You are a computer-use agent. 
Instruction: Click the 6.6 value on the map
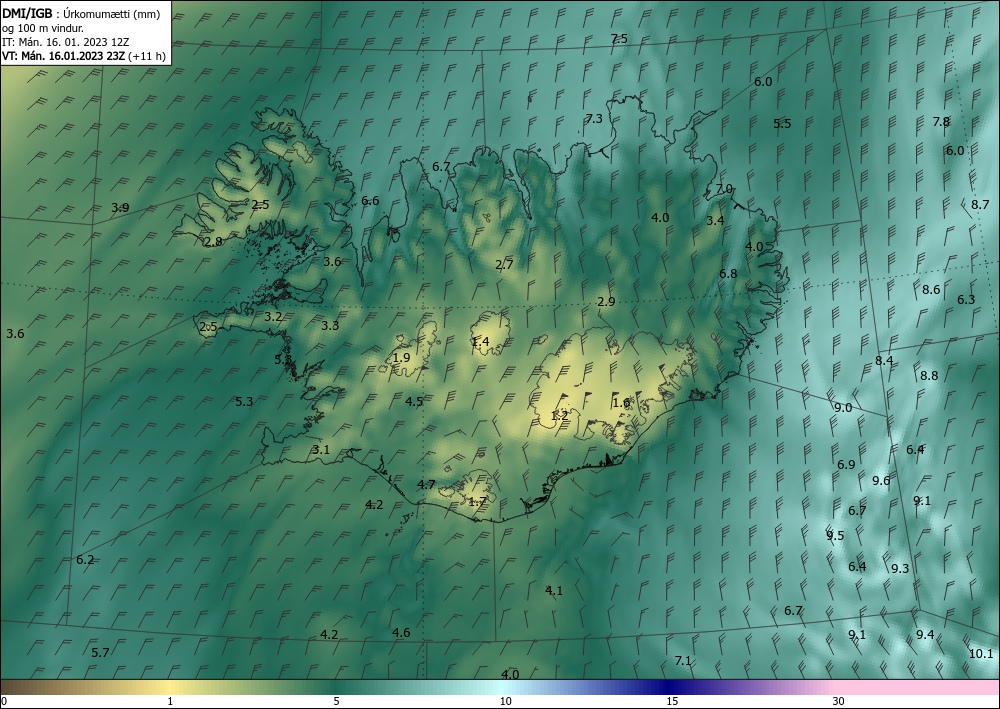pyautogui.click(x=370, y=201)
